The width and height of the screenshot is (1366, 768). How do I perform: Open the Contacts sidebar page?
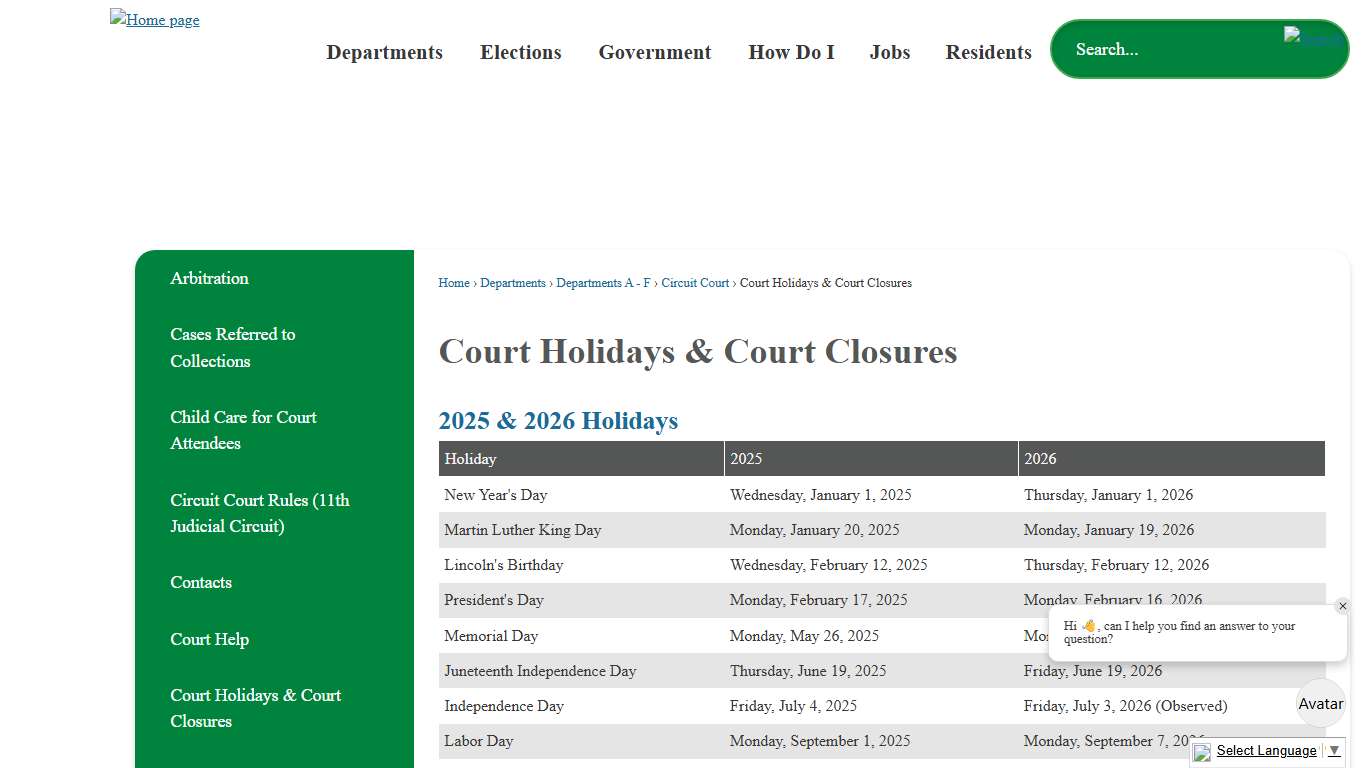pyautogui.click(x=200, y=582)
